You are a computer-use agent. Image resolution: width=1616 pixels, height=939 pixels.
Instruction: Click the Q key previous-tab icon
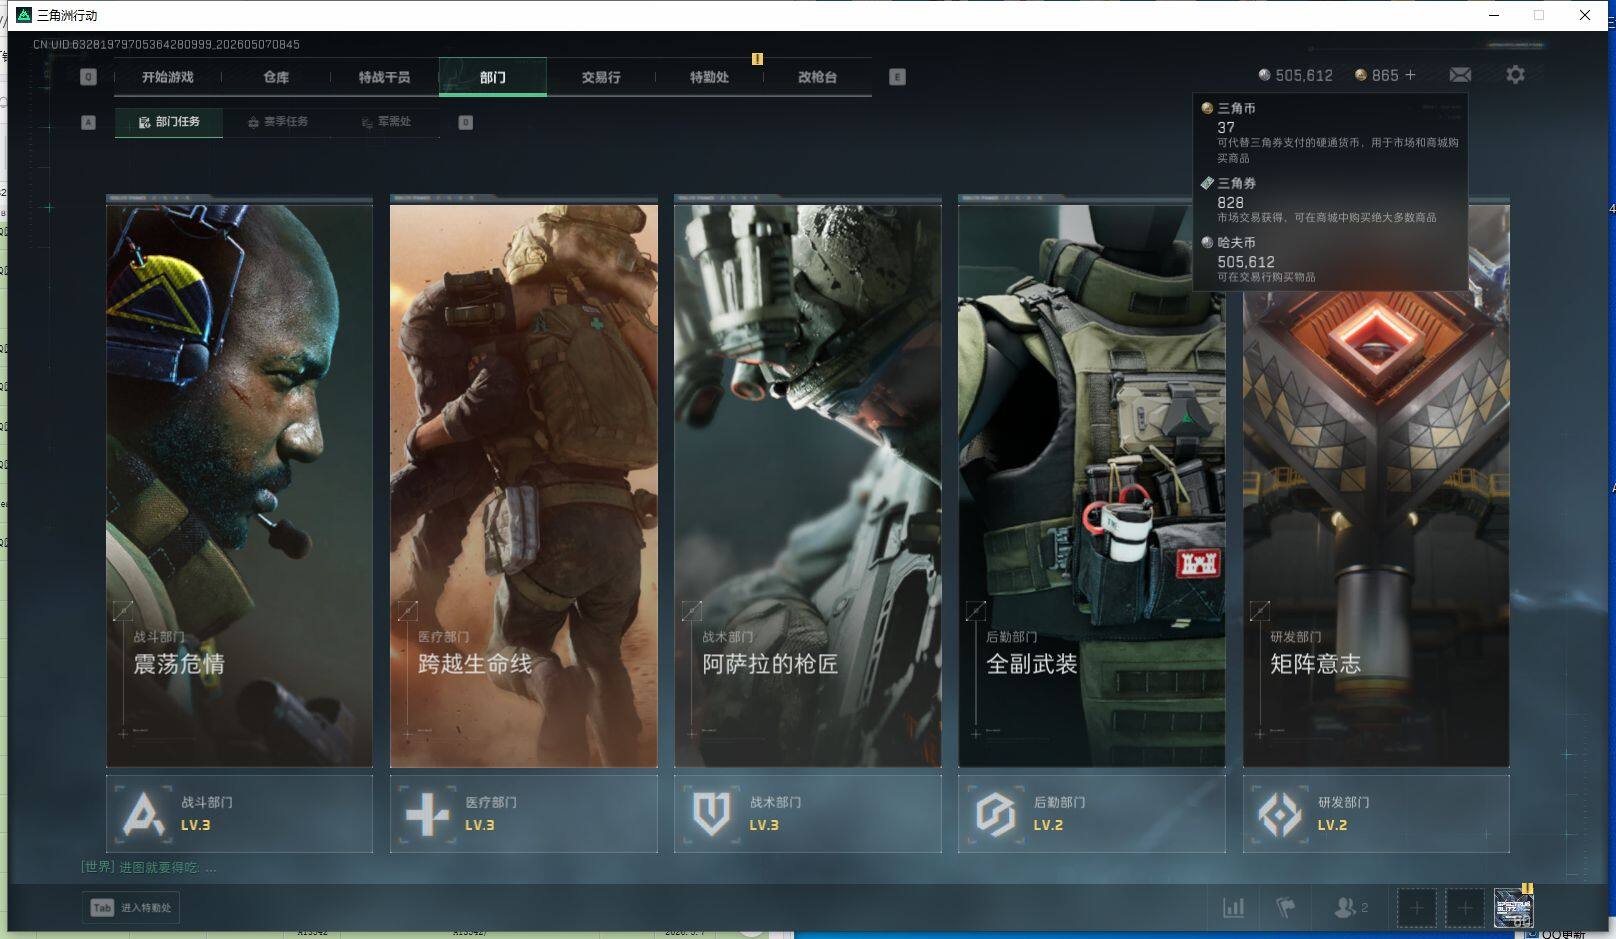[88, 77]
